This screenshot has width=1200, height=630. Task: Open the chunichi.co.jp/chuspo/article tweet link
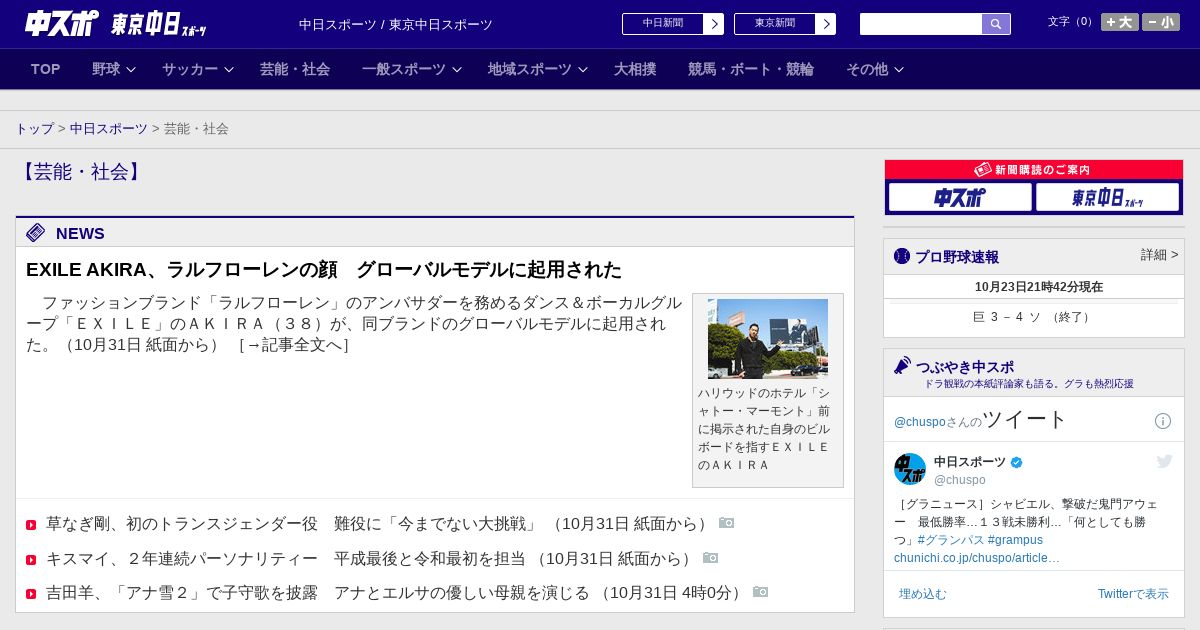coord(977,558)
